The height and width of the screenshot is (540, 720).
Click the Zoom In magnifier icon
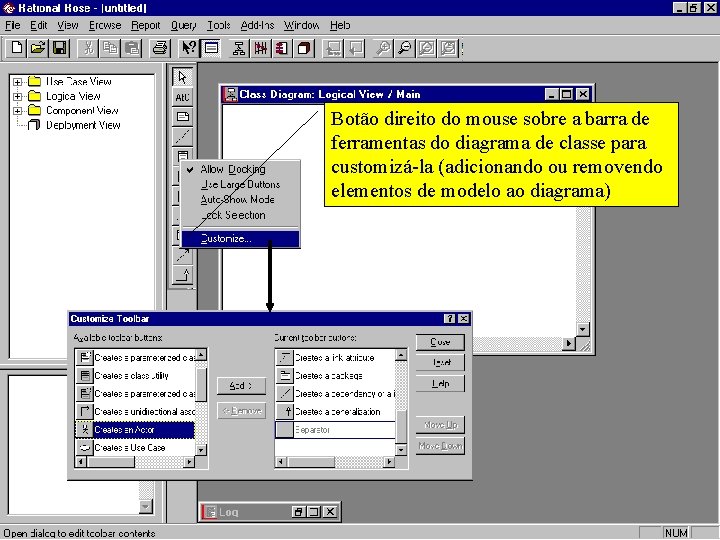click(383, 48)
